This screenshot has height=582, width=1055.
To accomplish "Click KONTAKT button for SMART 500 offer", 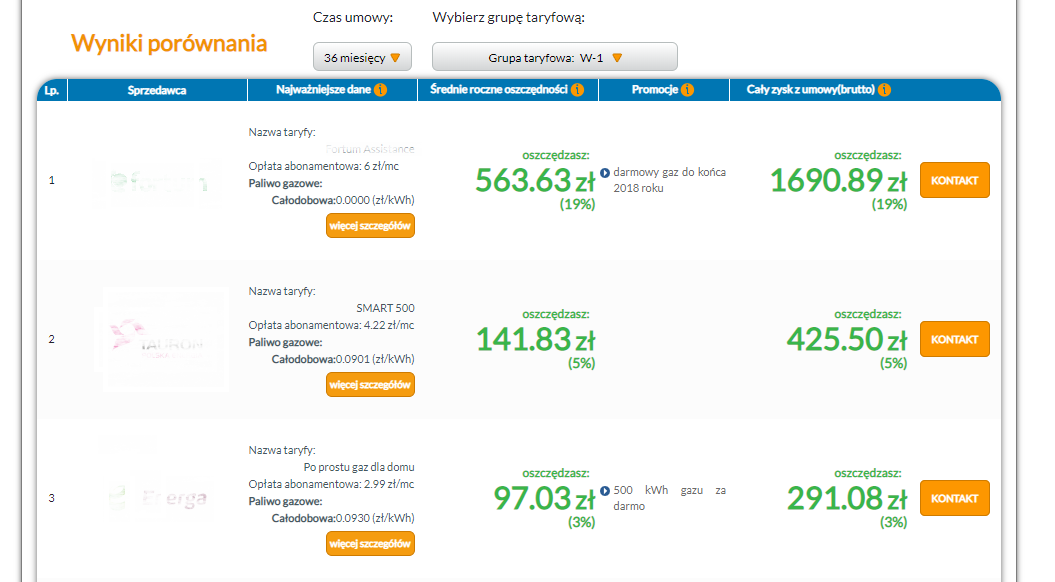I will click(x=954, y=339).
